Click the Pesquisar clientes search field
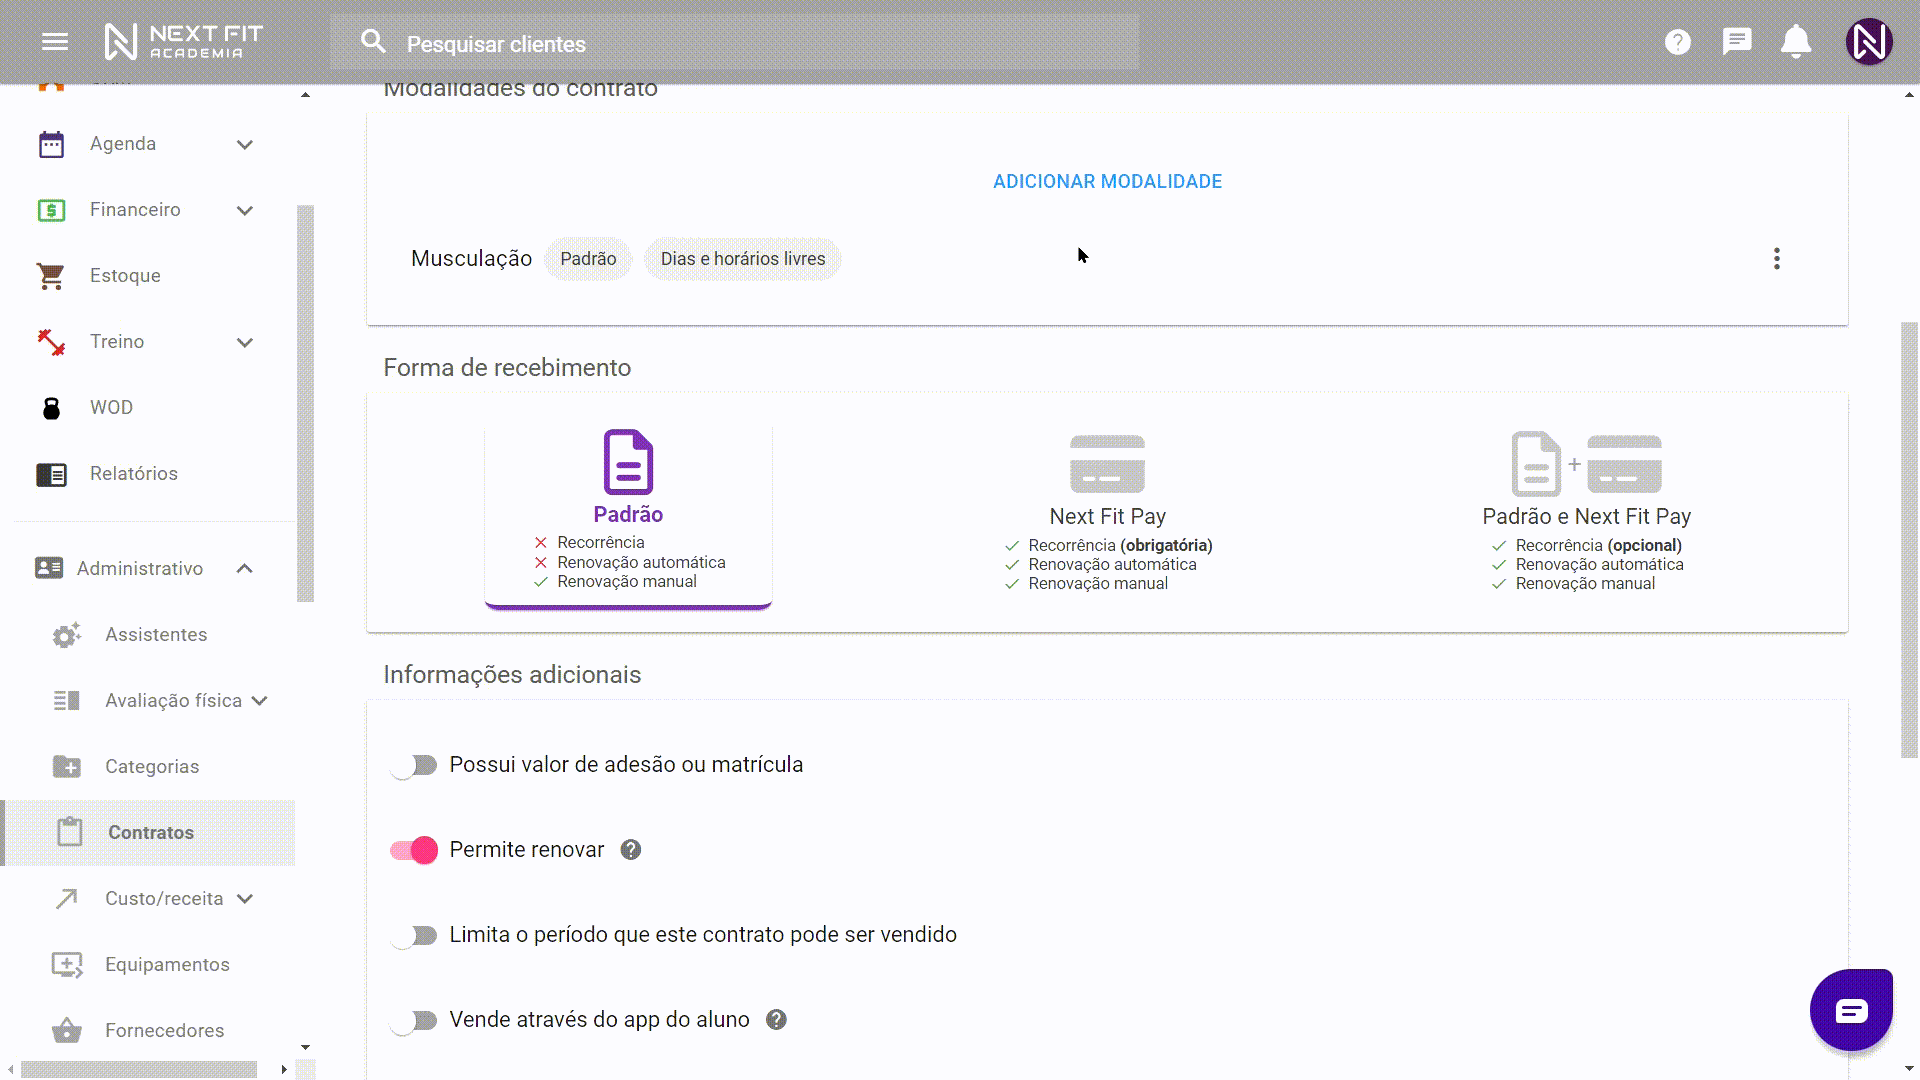This screenshot has width=1920, height=1080. pyautogui.click(x=734, y=43)
